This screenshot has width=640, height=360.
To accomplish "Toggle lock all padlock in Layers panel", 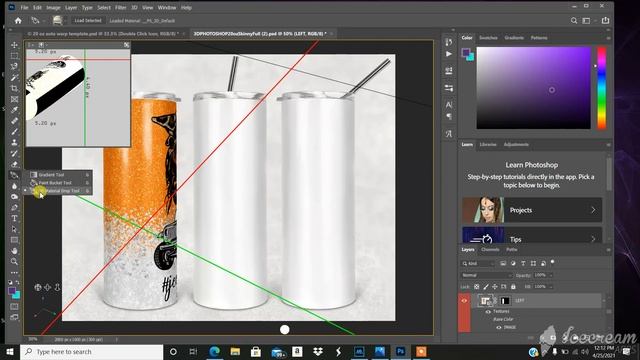I will (x=513, y=287).
